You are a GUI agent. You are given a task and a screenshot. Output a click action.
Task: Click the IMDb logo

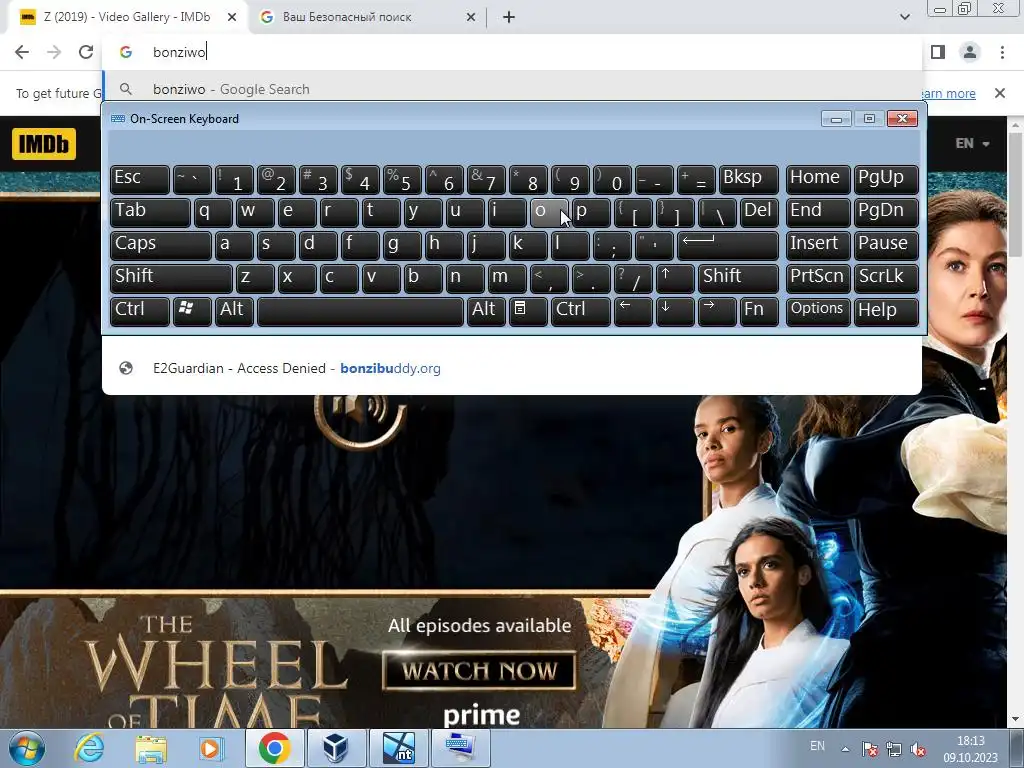click(x=44, y=144)
